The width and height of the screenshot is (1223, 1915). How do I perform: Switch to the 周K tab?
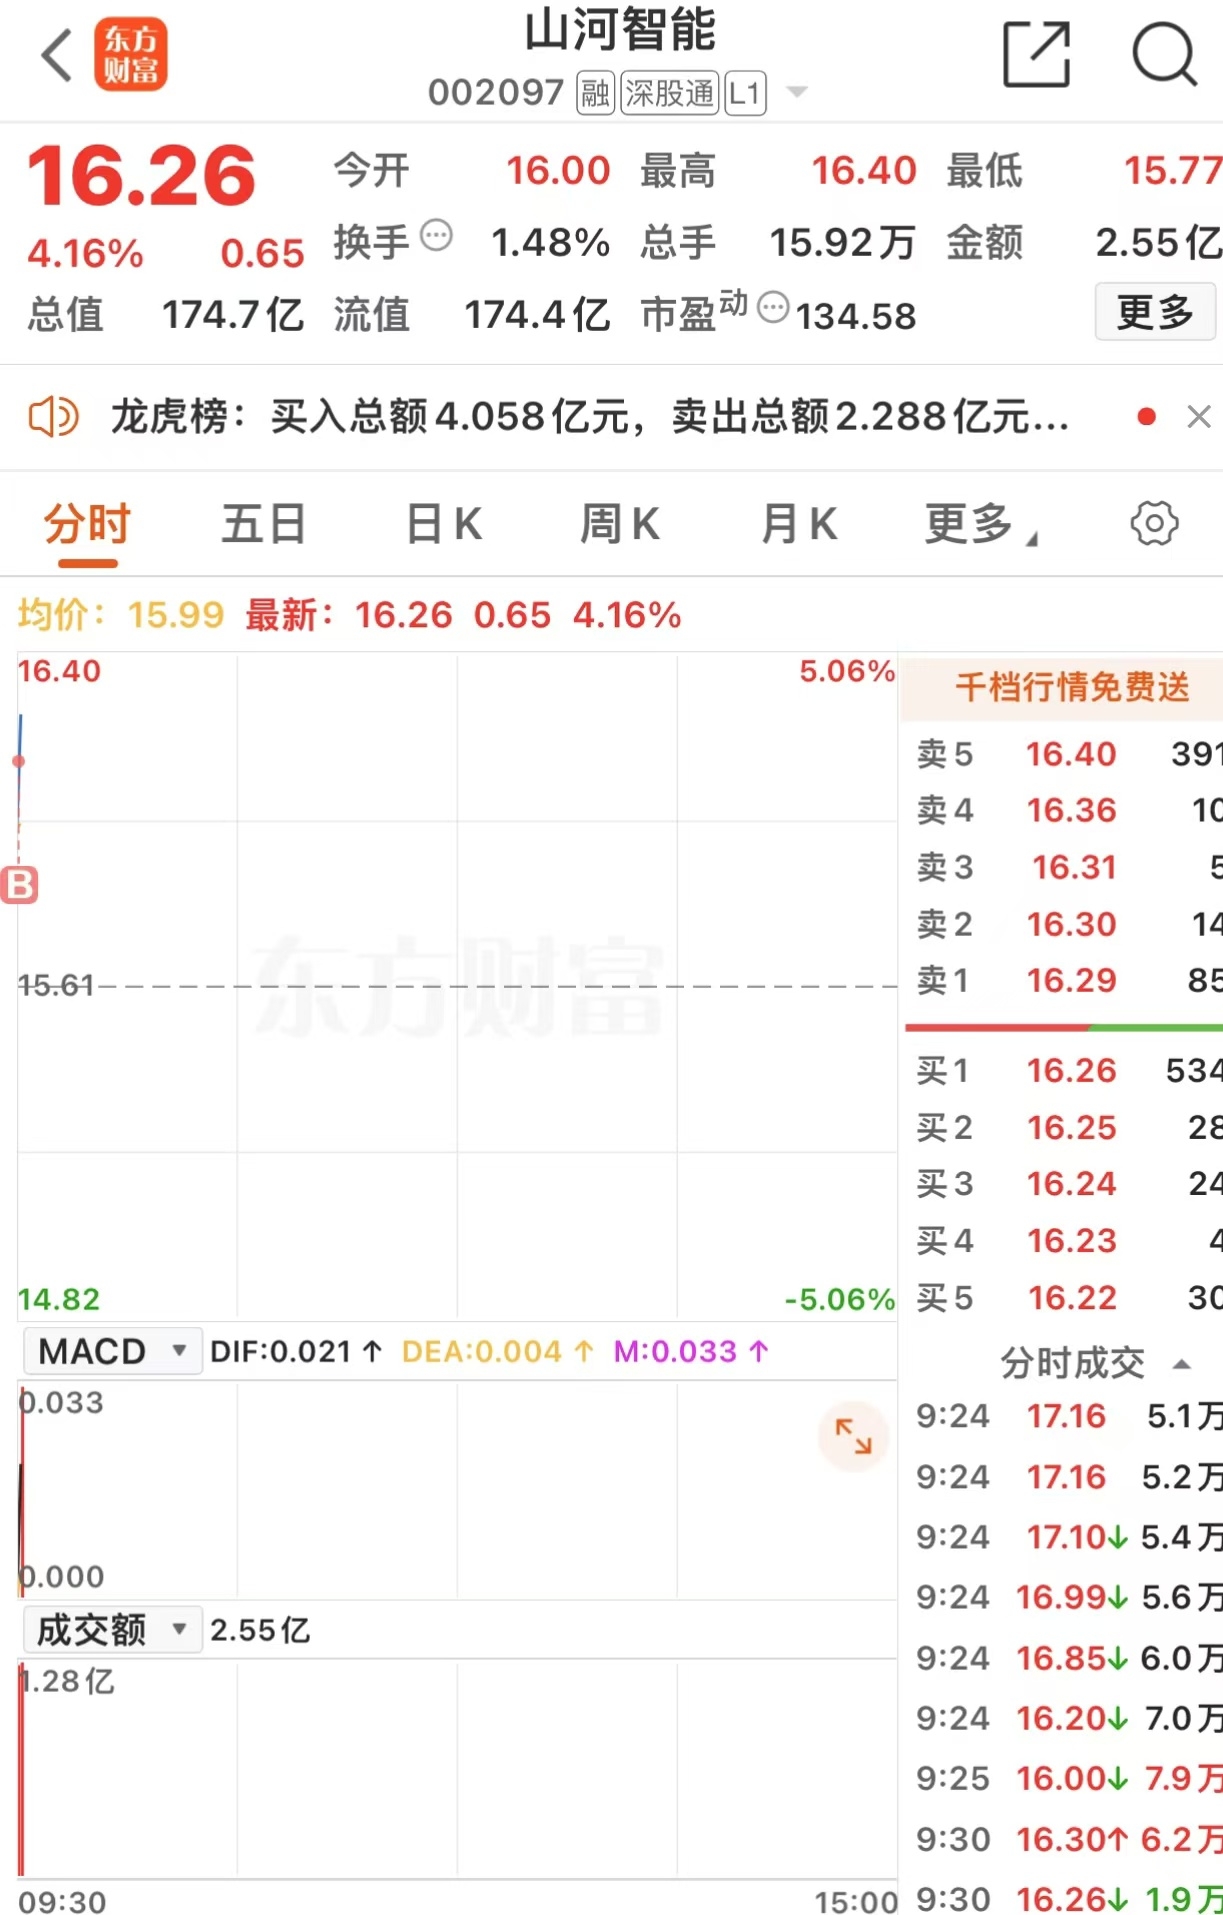coord(620,523)
